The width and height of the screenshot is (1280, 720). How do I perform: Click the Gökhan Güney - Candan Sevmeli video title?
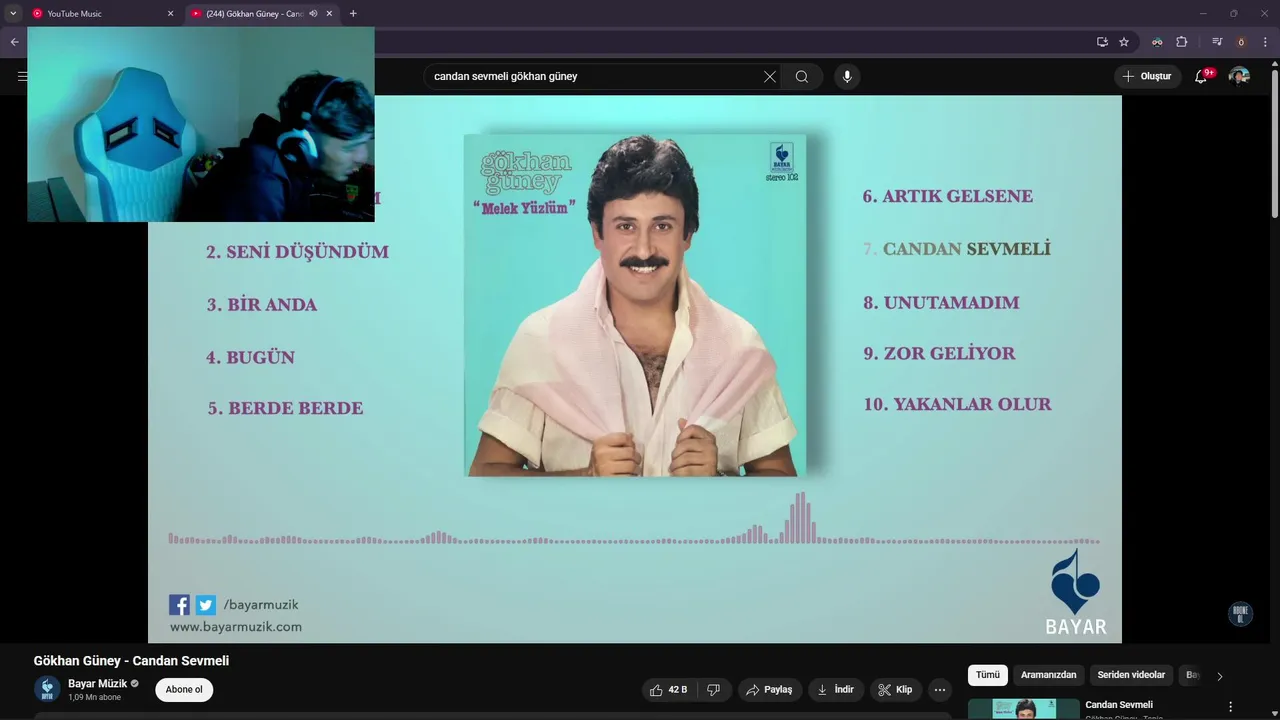(x=131, y=661)
